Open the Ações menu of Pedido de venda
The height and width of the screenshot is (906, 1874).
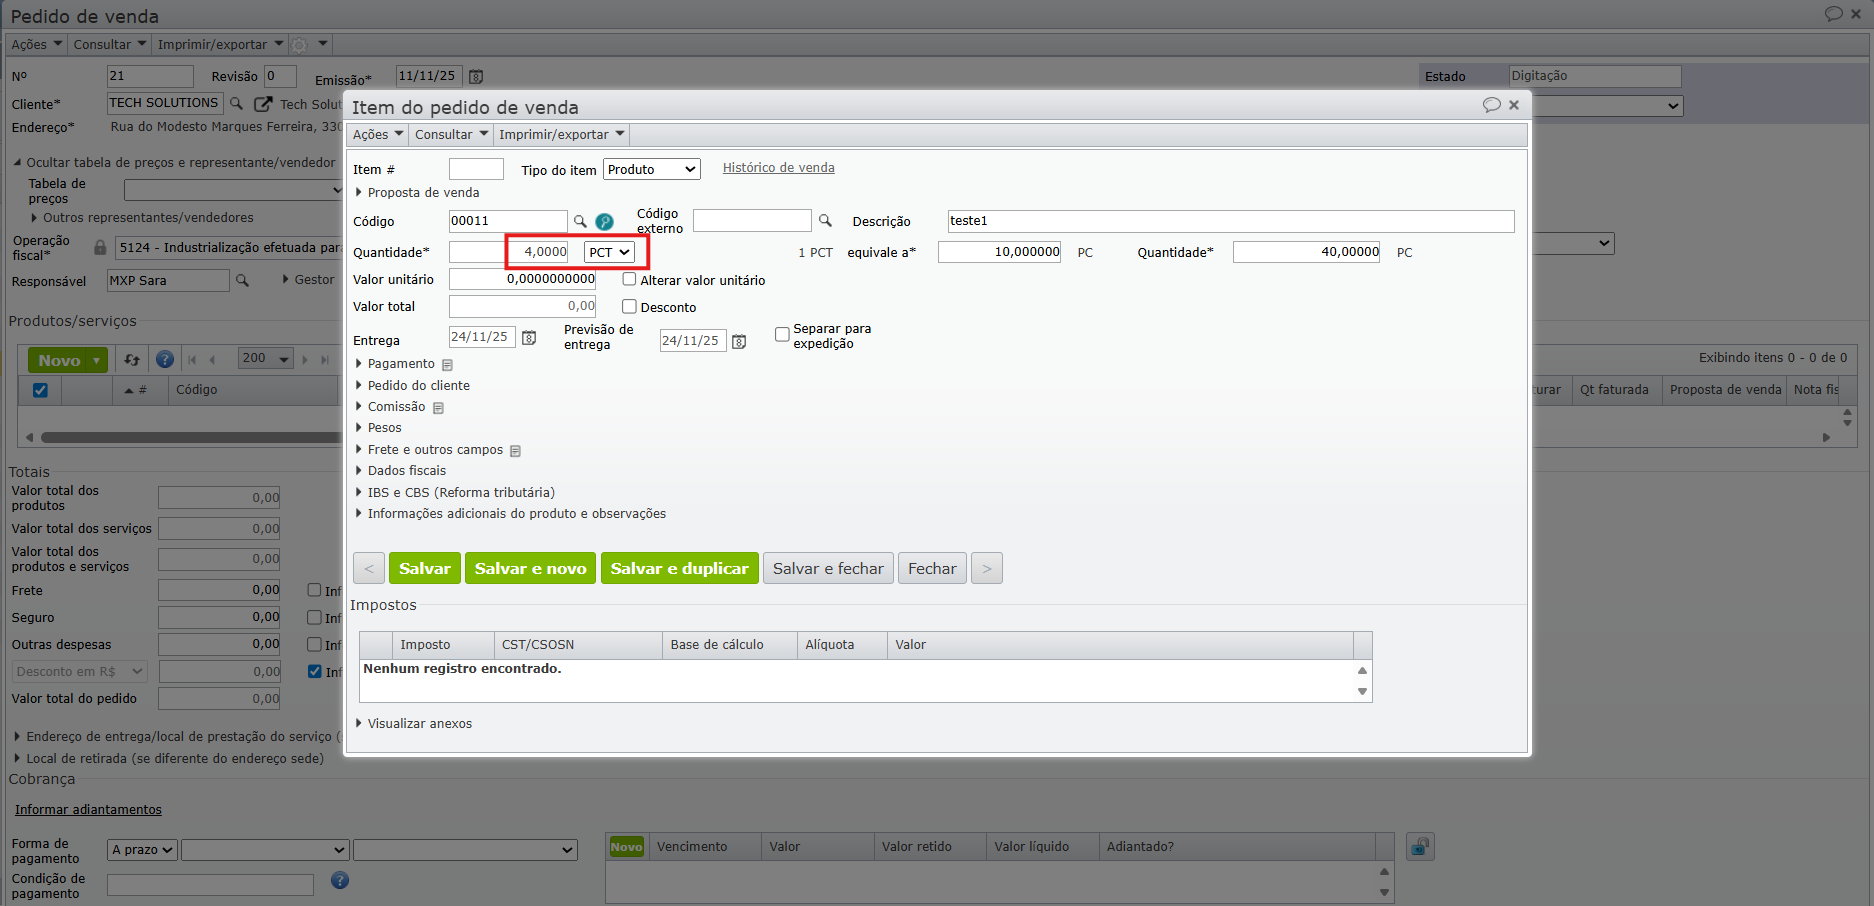pos(37,45)
